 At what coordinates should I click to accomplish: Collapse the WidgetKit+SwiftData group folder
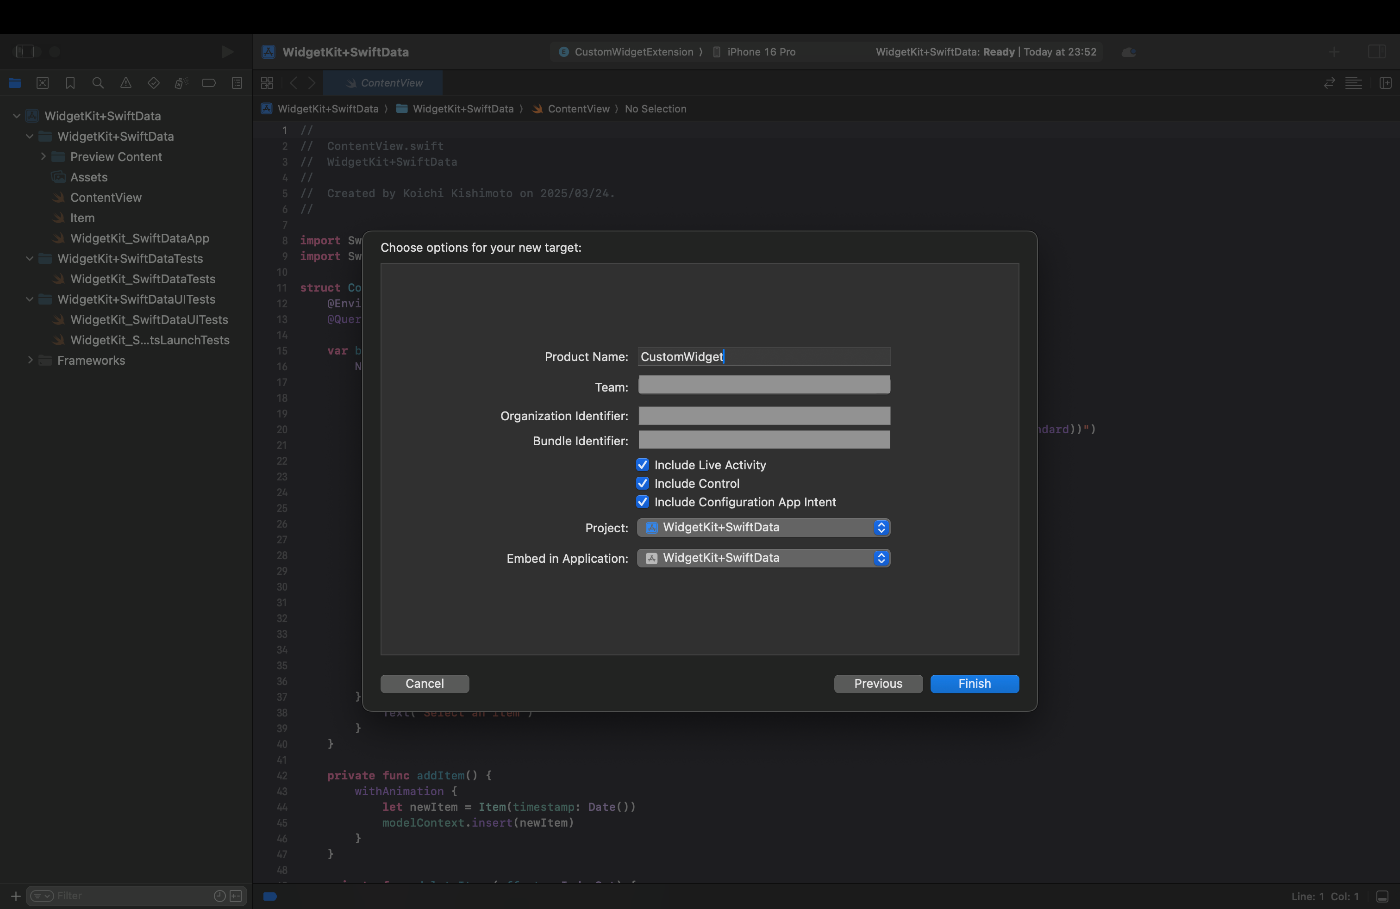click(29, 136)
